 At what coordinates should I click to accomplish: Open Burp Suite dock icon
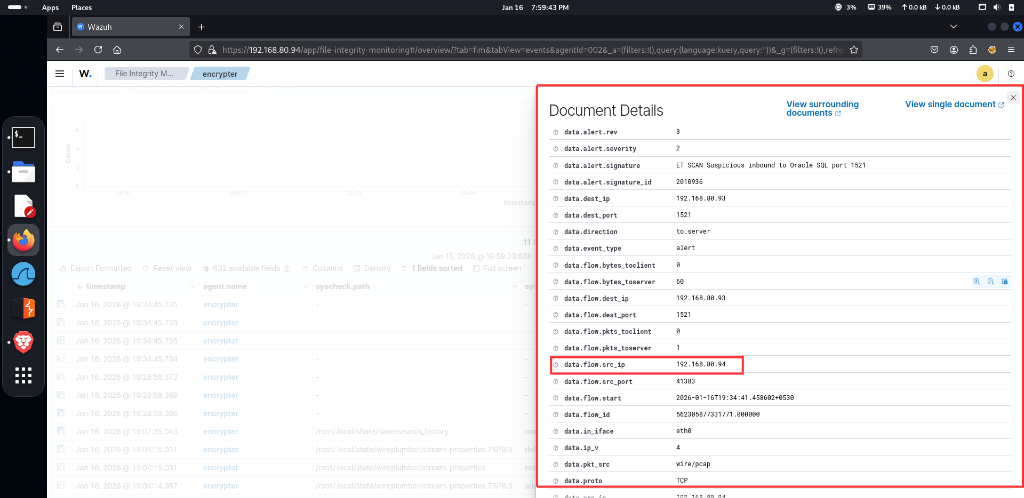[24, 308]
